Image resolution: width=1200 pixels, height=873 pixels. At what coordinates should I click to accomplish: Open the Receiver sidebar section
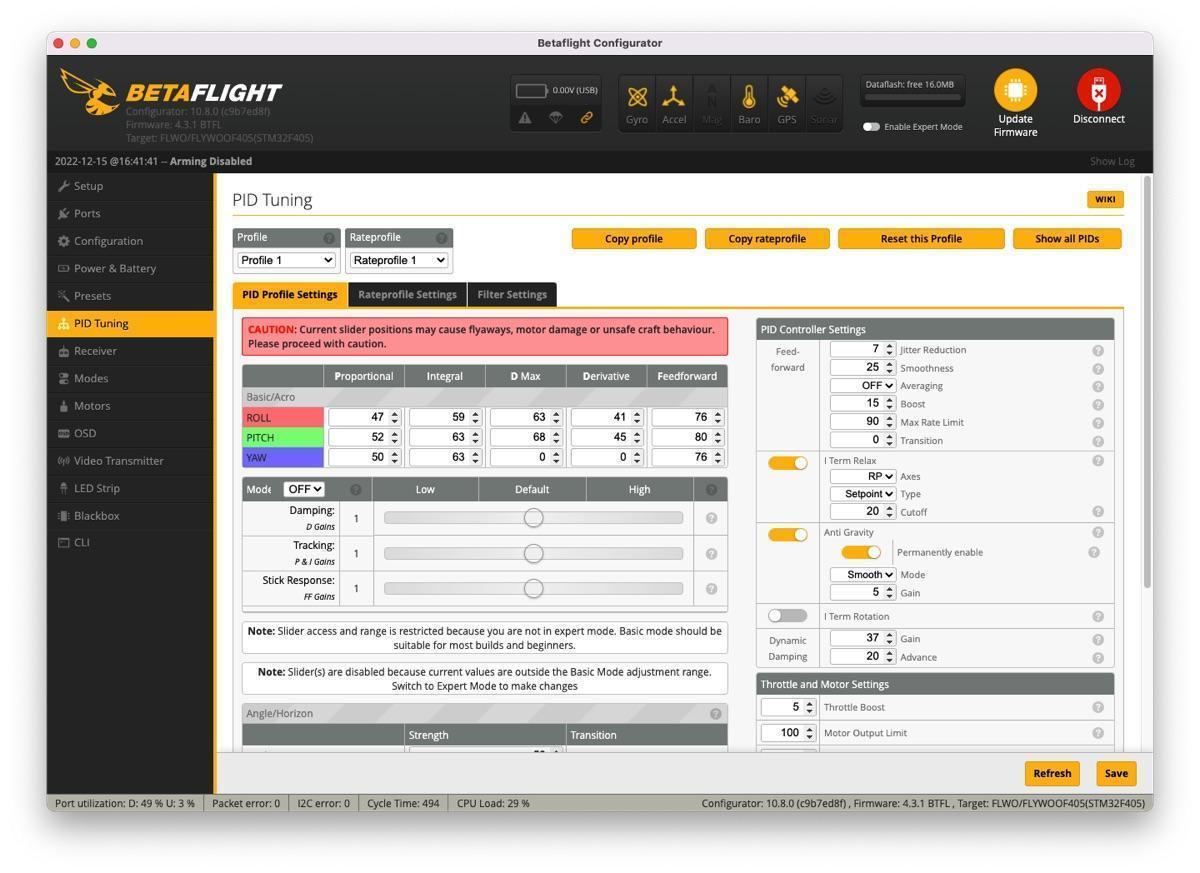click(130, 351)
